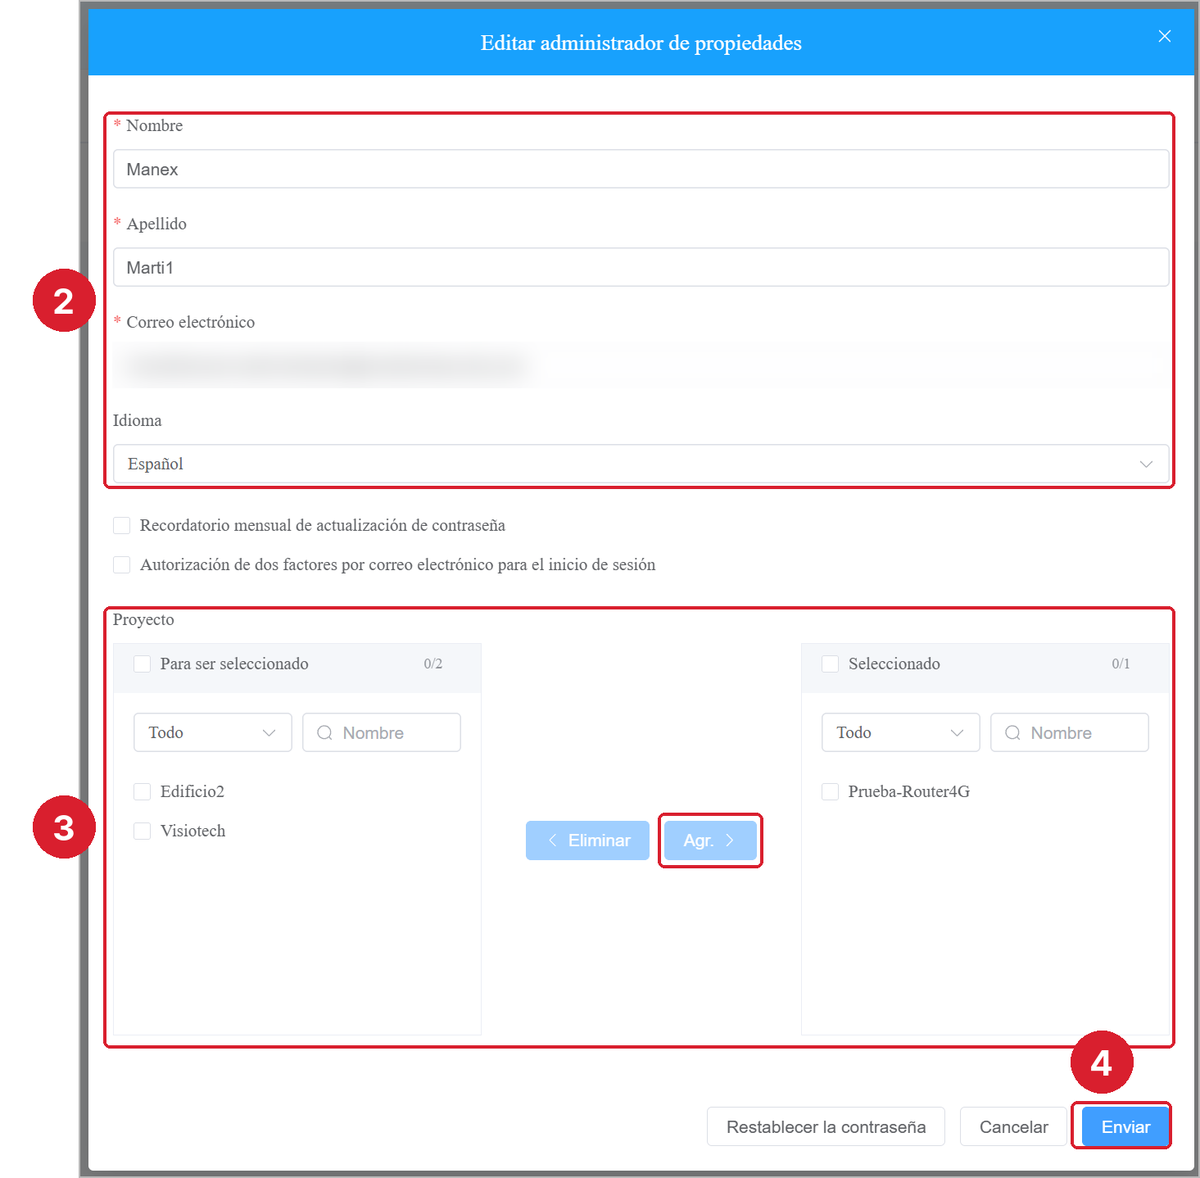The image size is (1200, 1178).
Task: Click the Apellido field containing Marti1
Action: [x=641, y=267]
